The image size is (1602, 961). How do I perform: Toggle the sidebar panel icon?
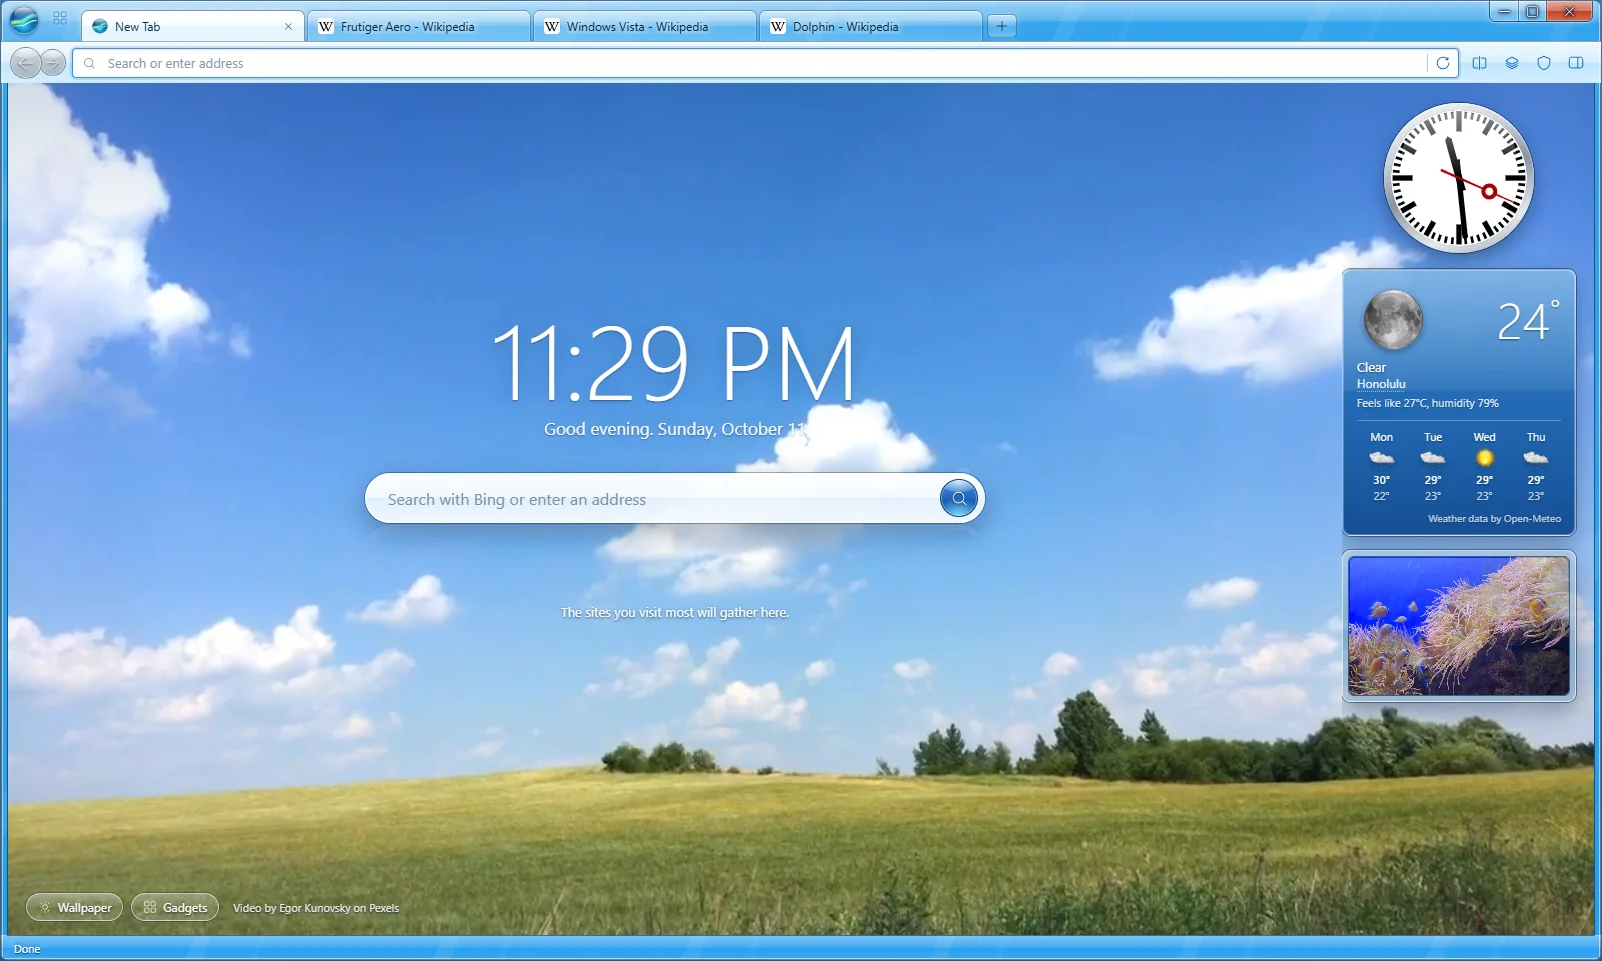pyautogui.click(x=1576, y=63)
